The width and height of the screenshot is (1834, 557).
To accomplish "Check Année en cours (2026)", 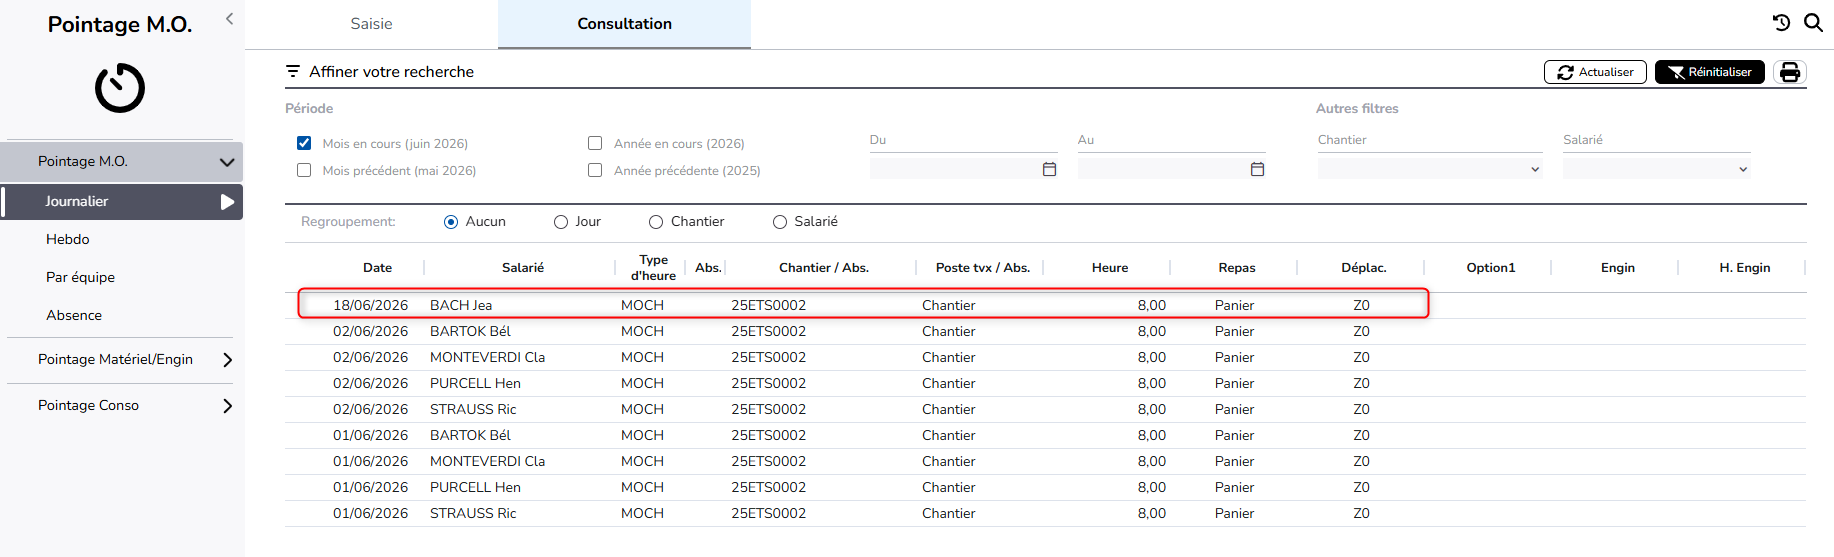I will [x=595, y=143].
